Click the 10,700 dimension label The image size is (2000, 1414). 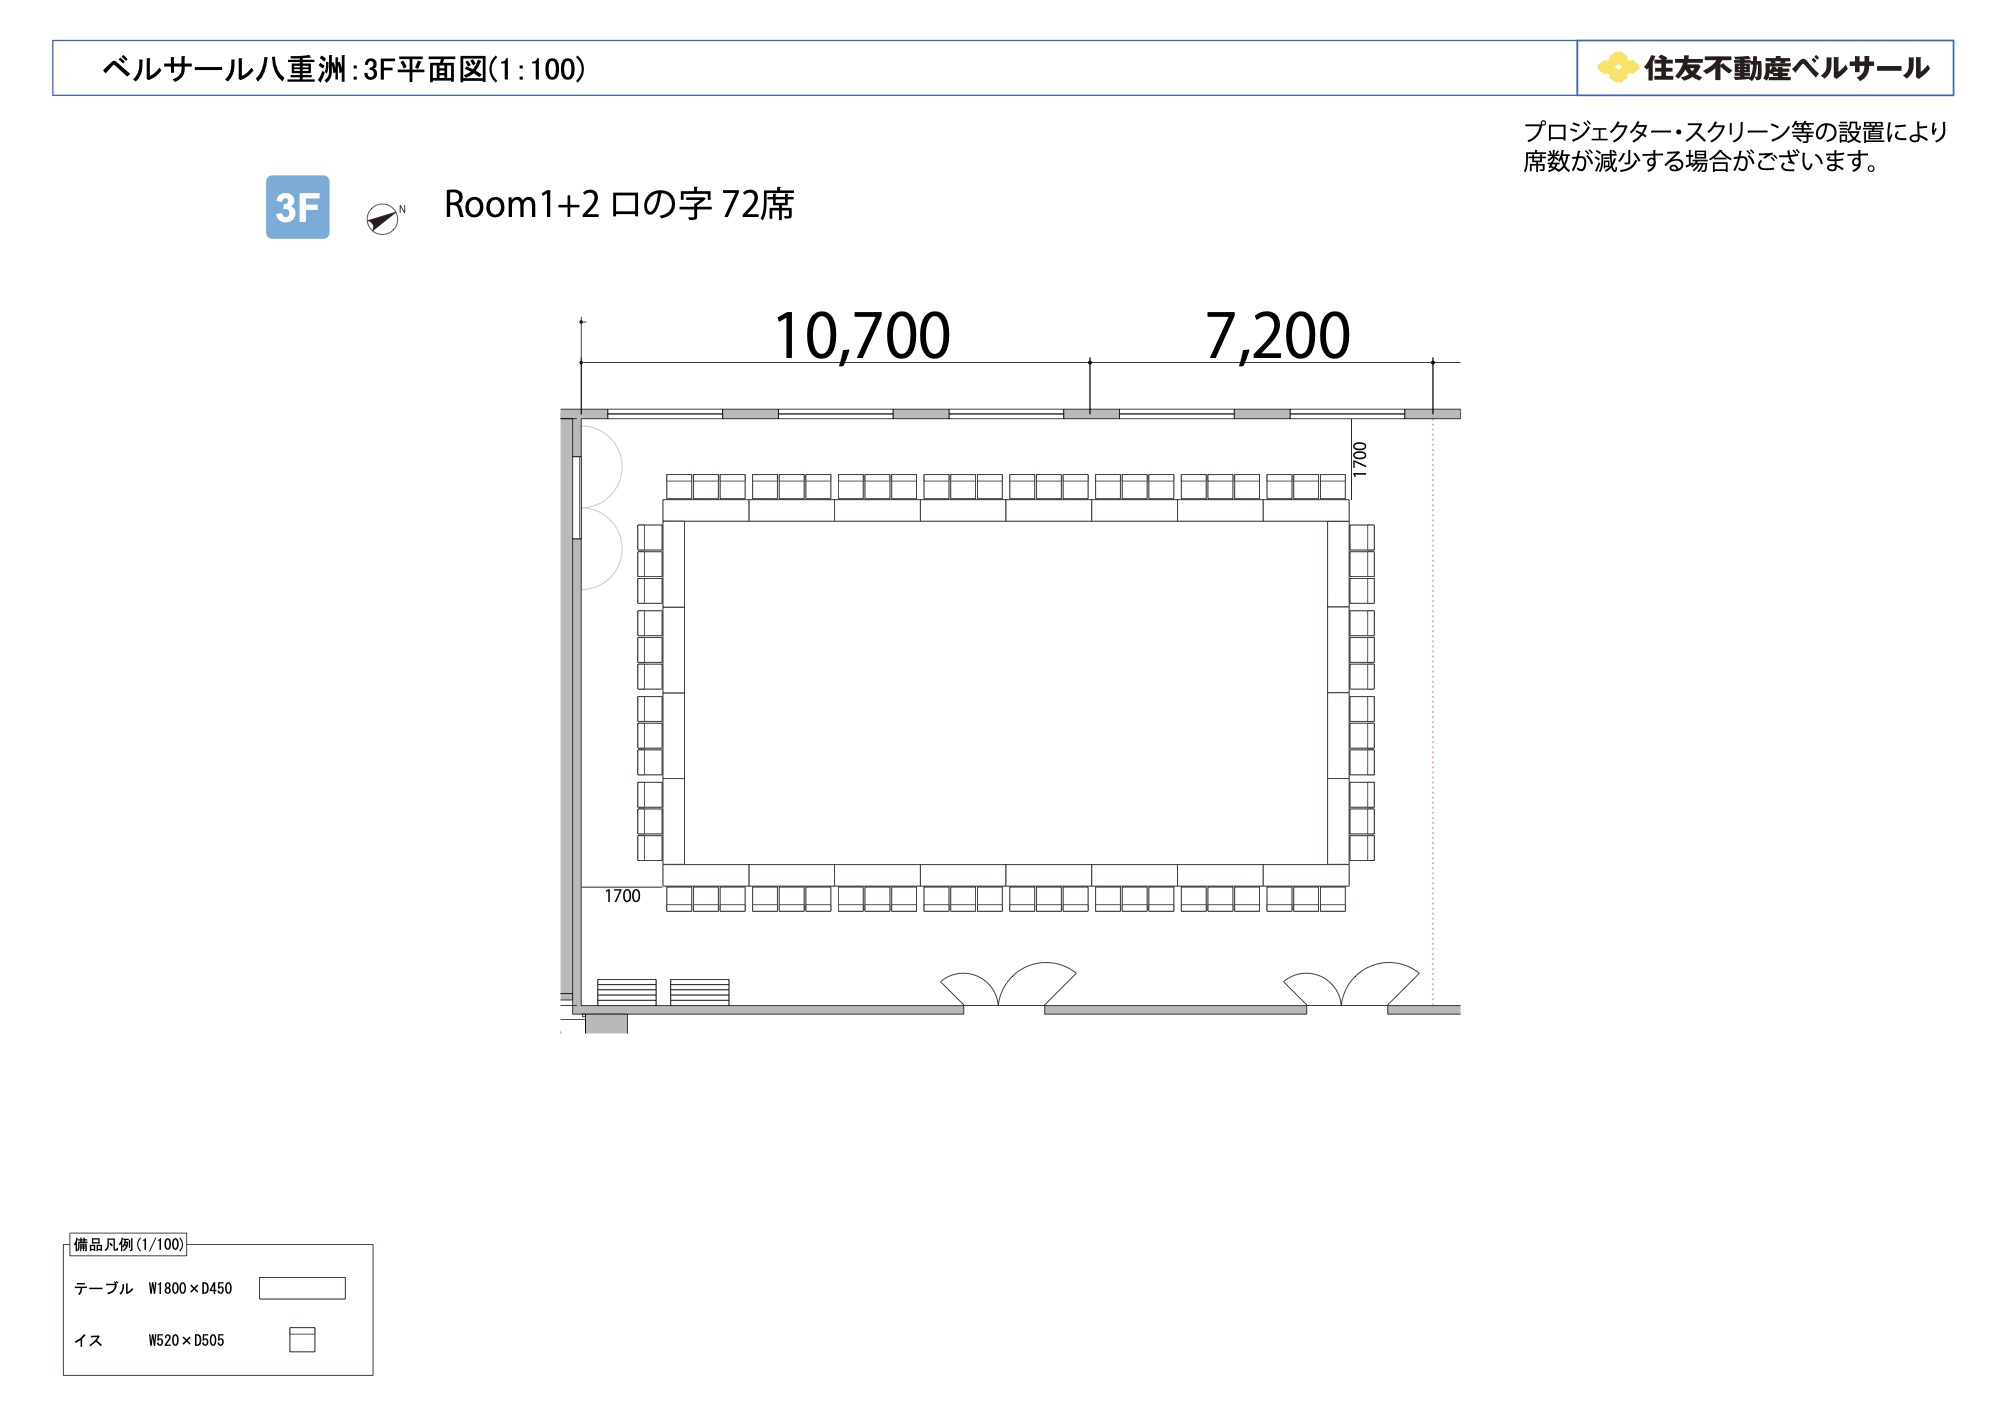pos(862,335)
